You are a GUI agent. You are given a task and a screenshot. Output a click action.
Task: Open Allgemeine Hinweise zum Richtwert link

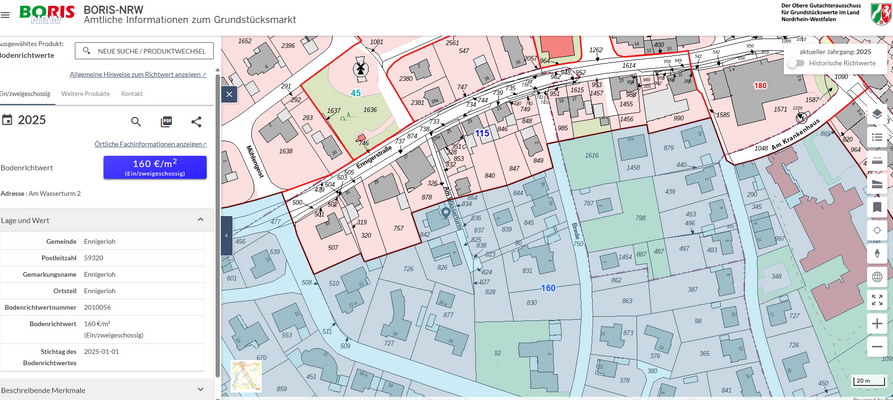(x=138, y=74)
